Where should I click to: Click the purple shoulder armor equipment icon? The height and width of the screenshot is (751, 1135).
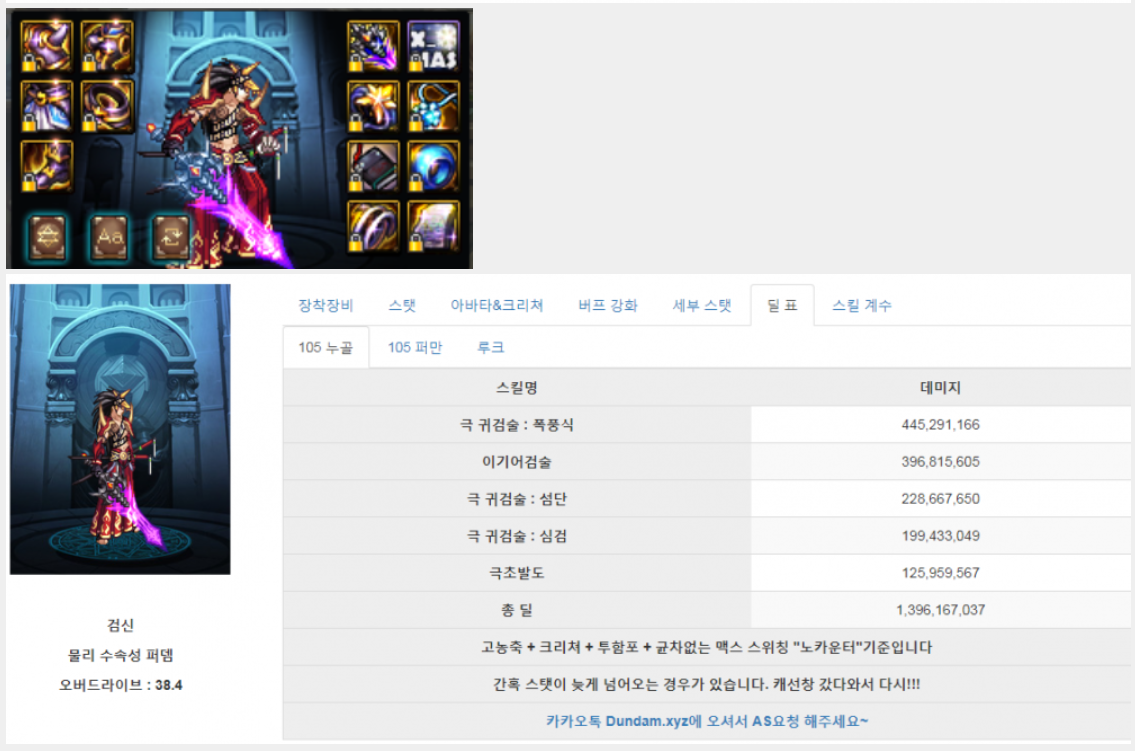point(47,46)
